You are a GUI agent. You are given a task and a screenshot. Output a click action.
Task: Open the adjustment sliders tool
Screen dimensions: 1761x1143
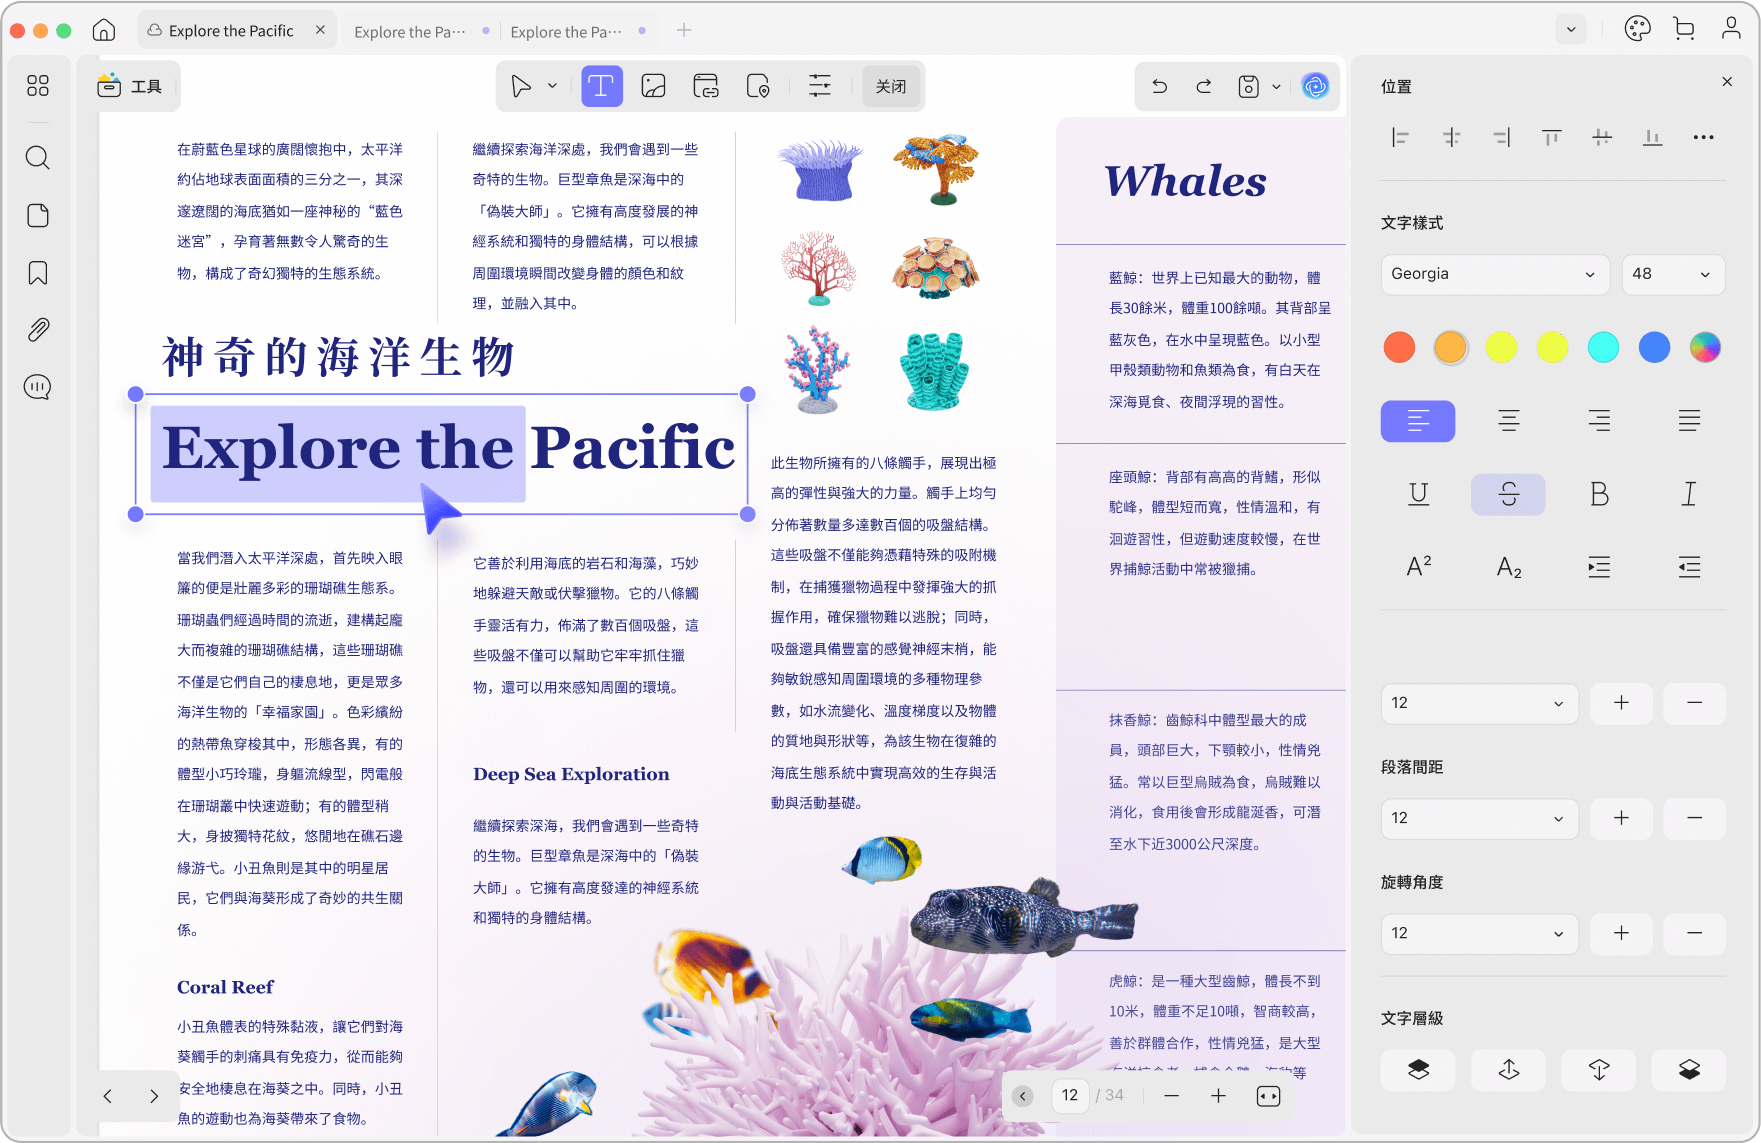pyautogui.click(x=820, y=86)
